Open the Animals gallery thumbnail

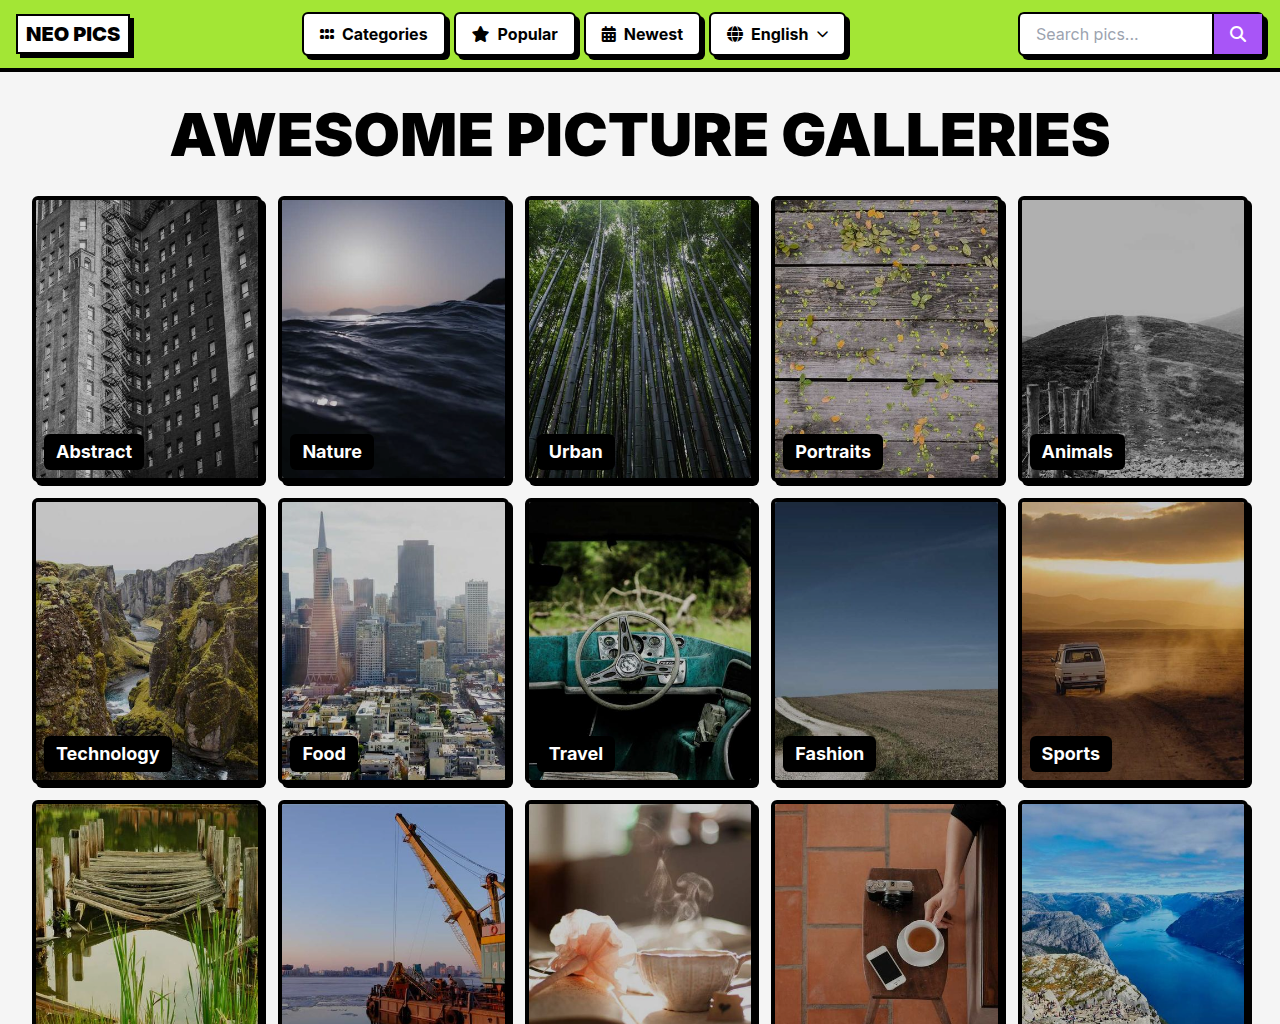coord(1133,339)
